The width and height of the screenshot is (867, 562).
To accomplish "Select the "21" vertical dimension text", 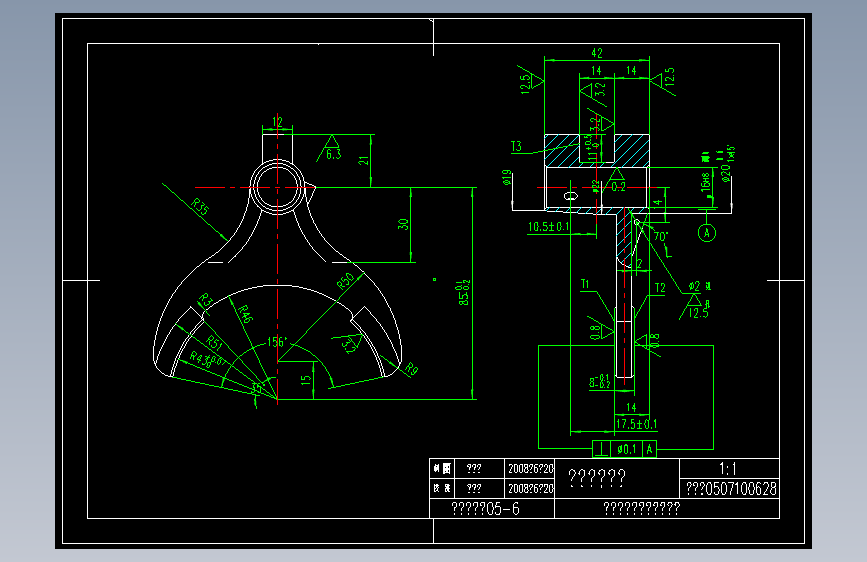I will [x=363, y=160].
